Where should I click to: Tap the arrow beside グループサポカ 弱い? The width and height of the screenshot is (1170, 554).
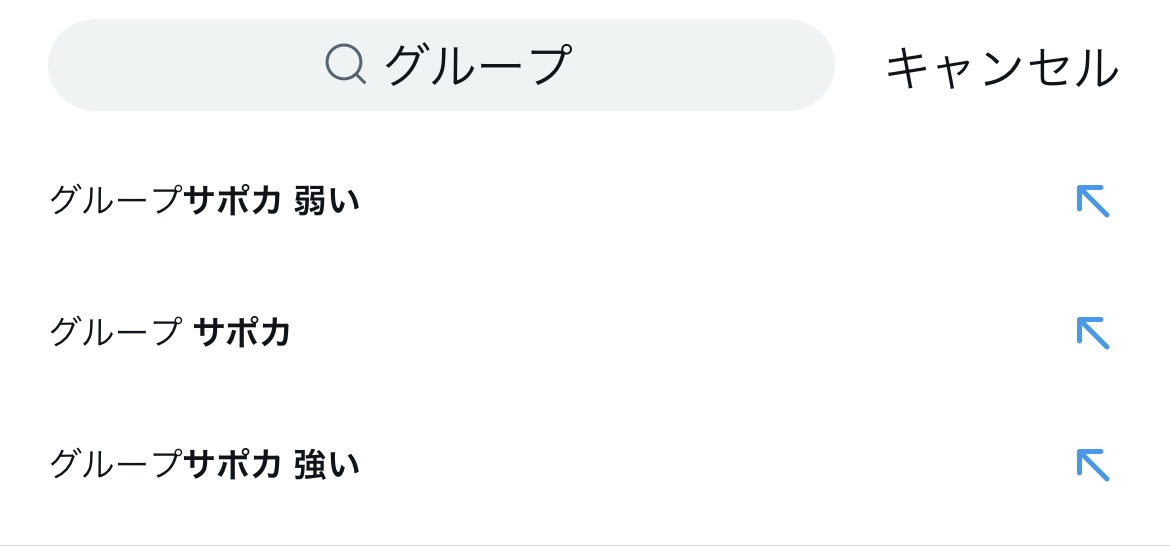pos(1093,201)
